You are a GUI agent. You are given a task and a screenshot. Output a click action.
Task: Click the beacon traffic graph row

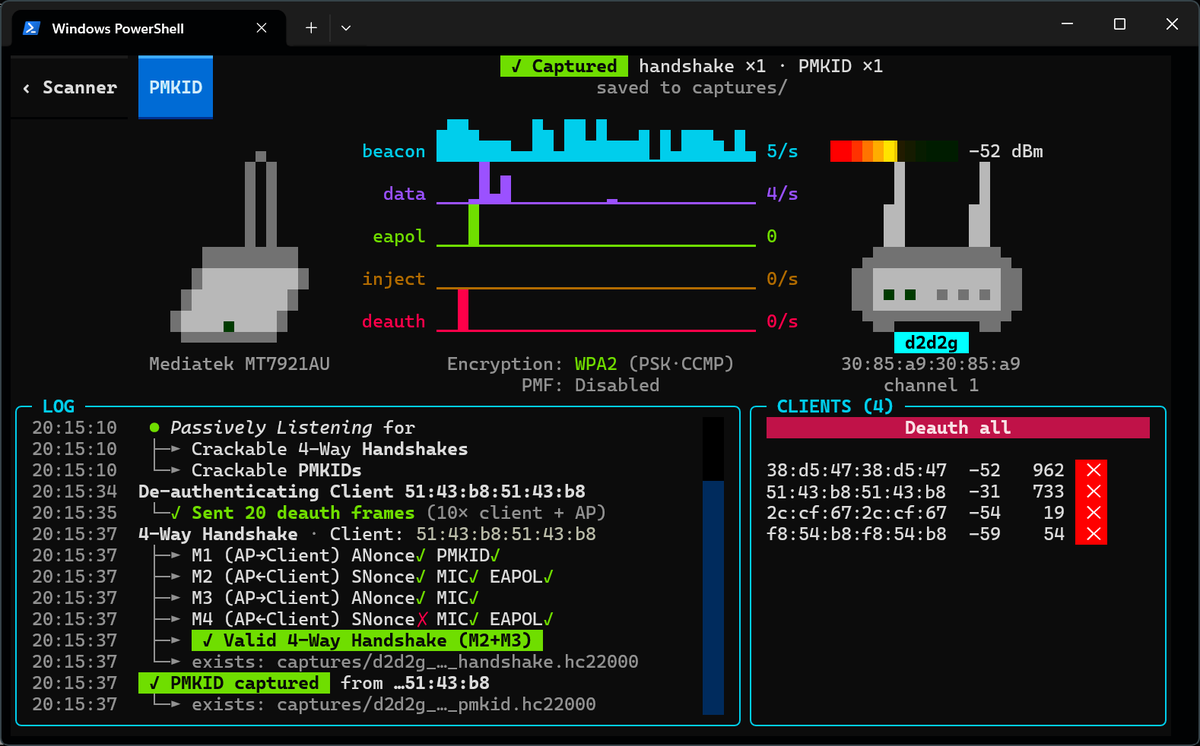(580, 151)
